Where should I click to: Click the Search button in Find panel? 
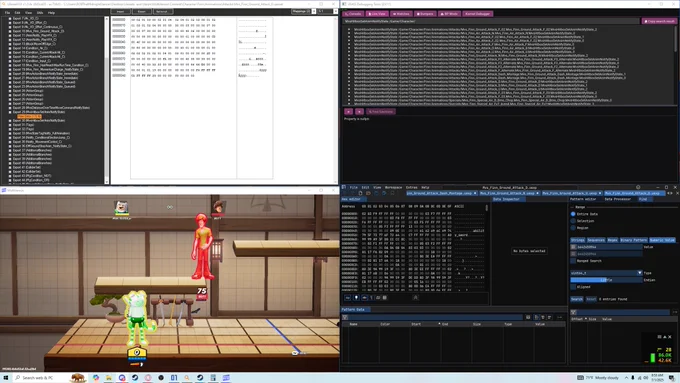[x=576, y=299]
